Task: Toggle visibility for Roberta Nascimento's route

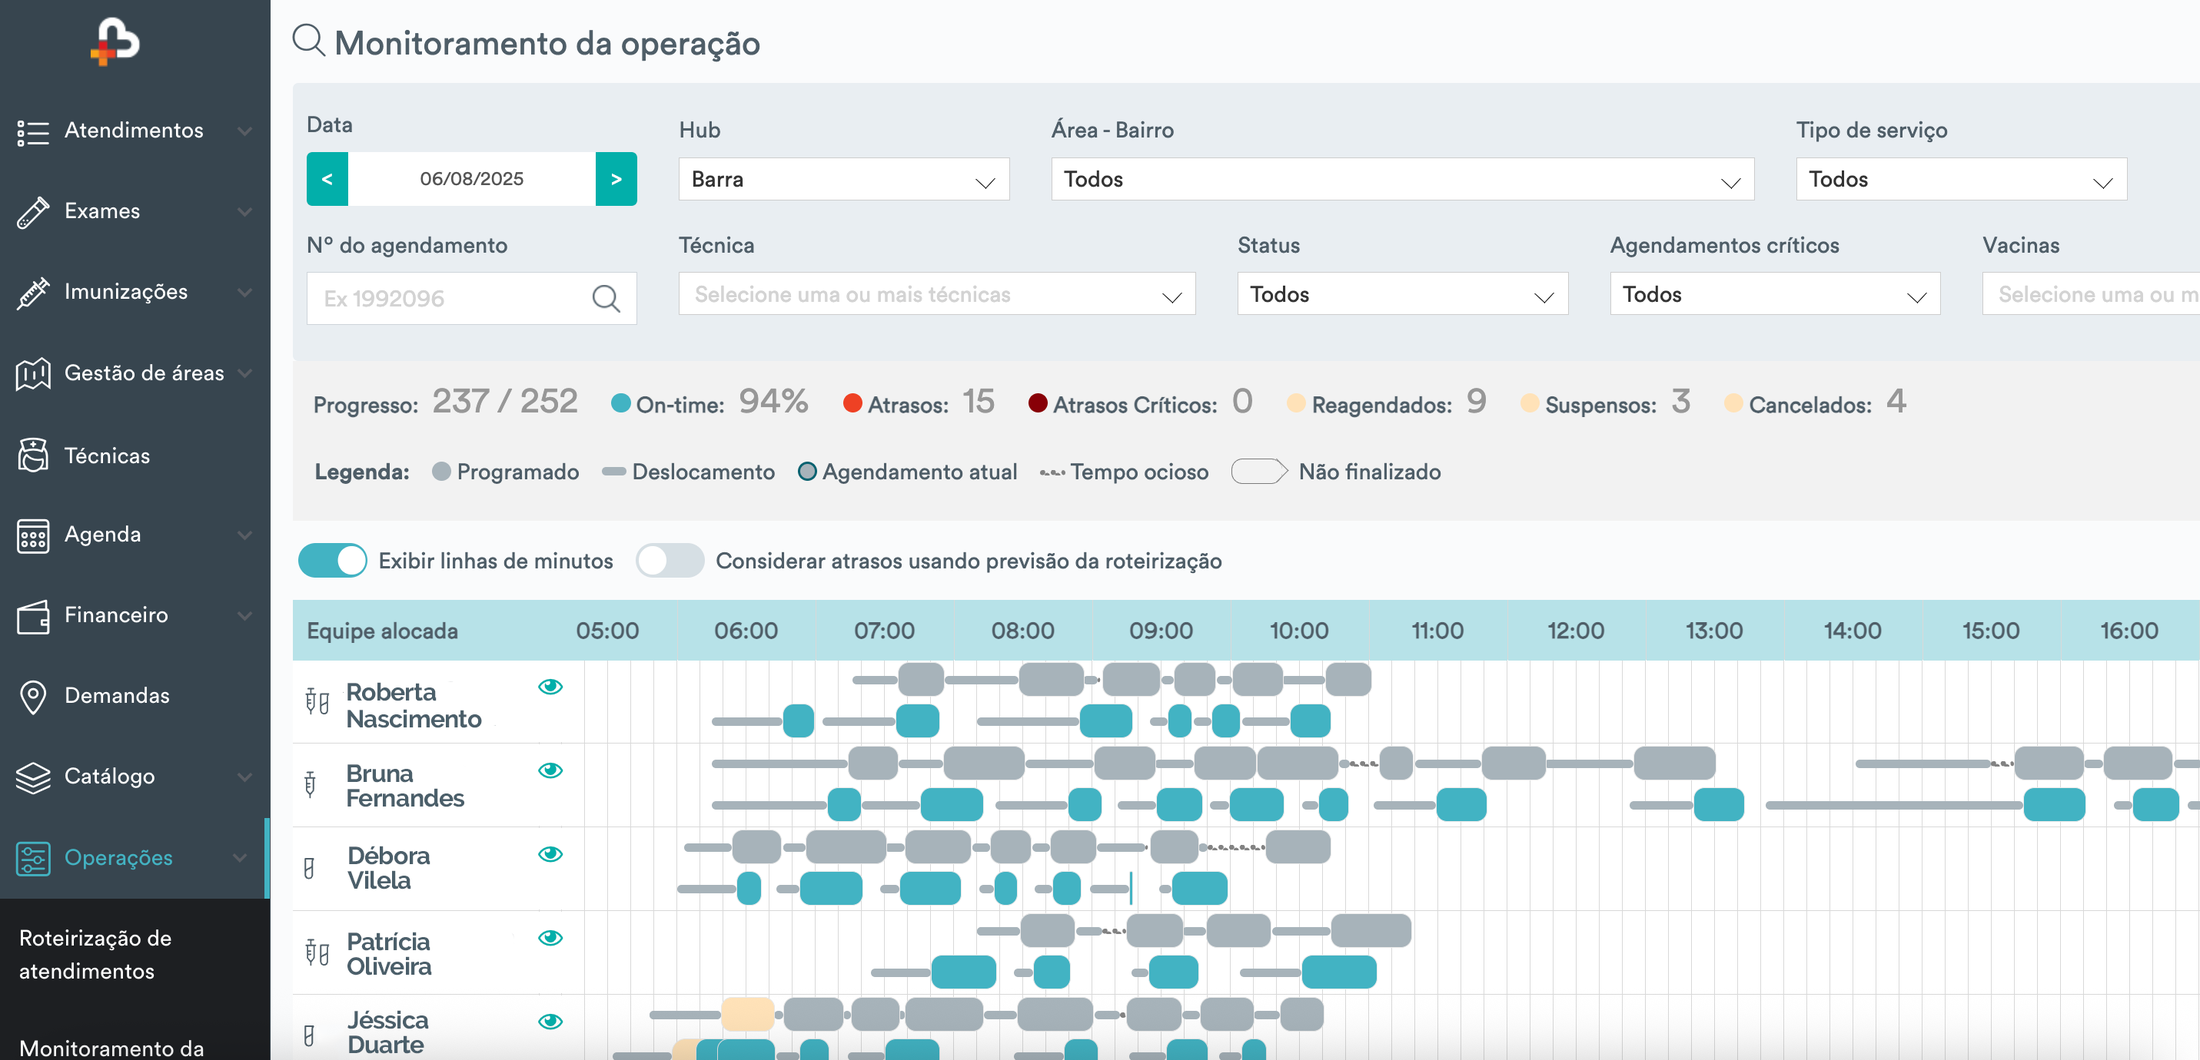Action: [551, 687]
